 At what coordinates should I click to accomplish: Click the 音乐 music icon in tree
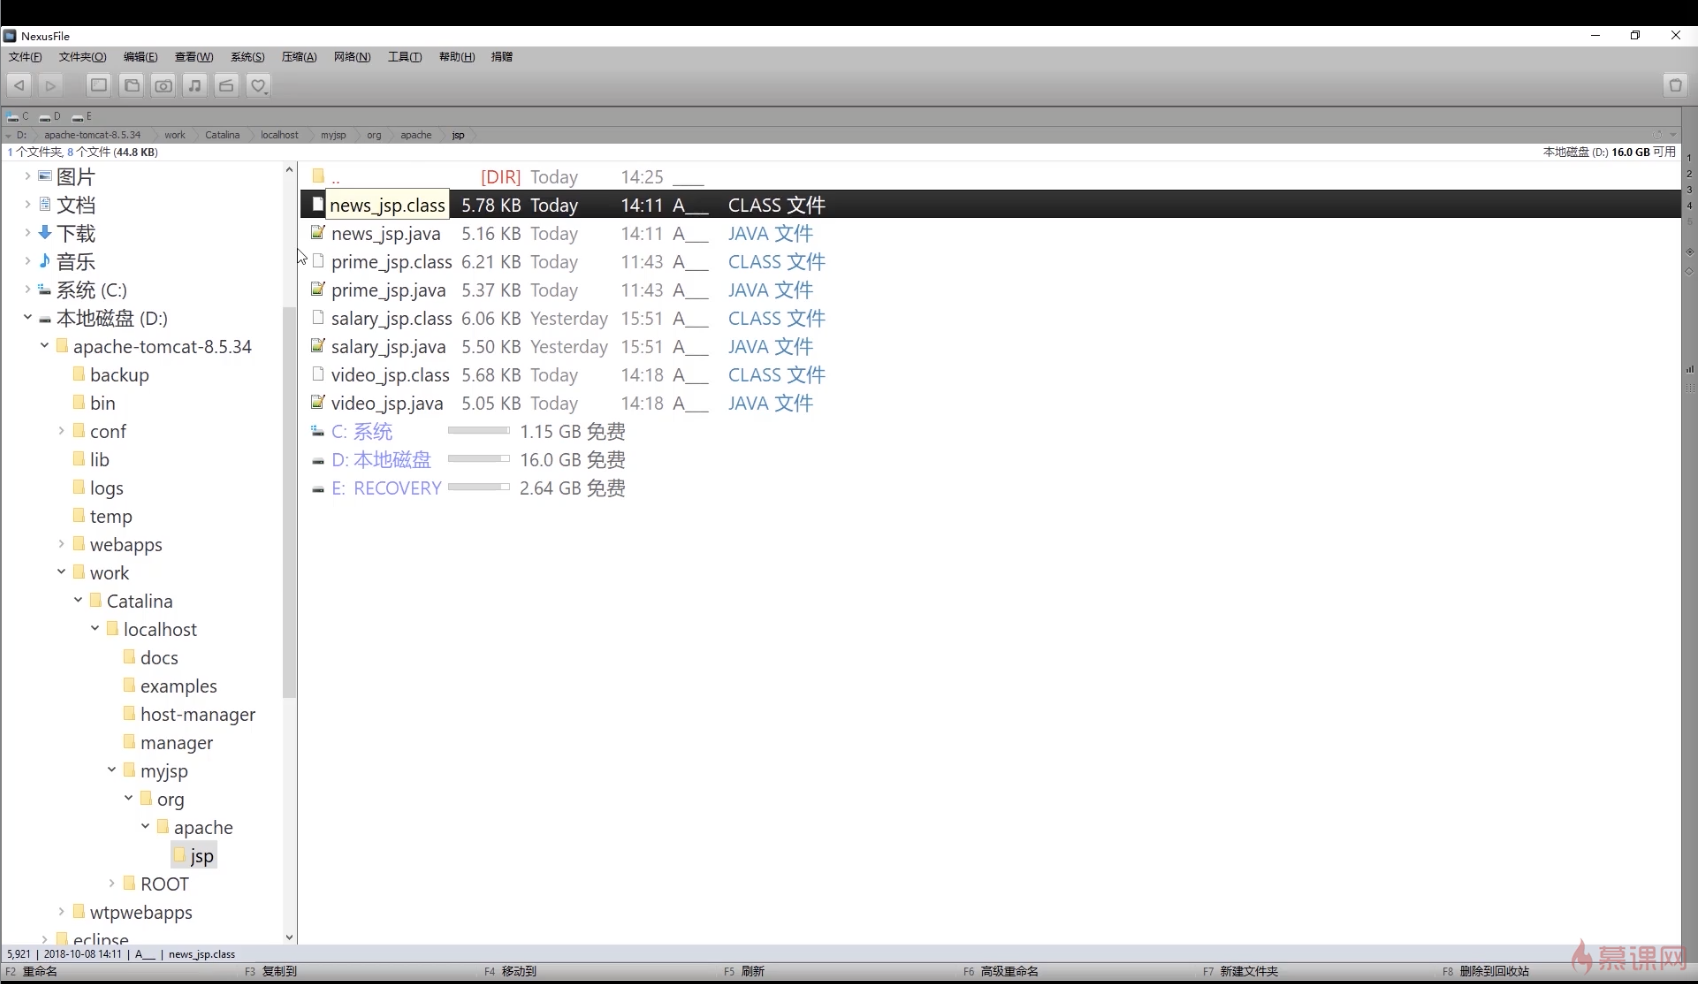click(45, 261)
